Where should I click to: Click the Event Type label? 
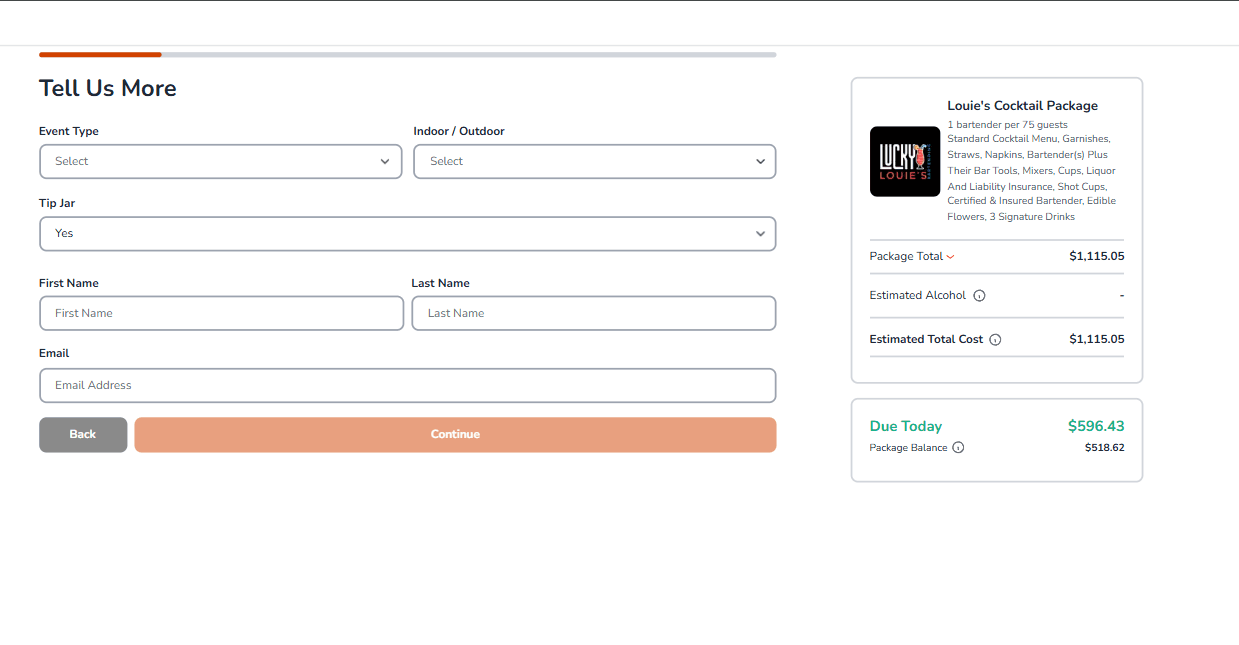pyautogui.click(x=69, y=131)
